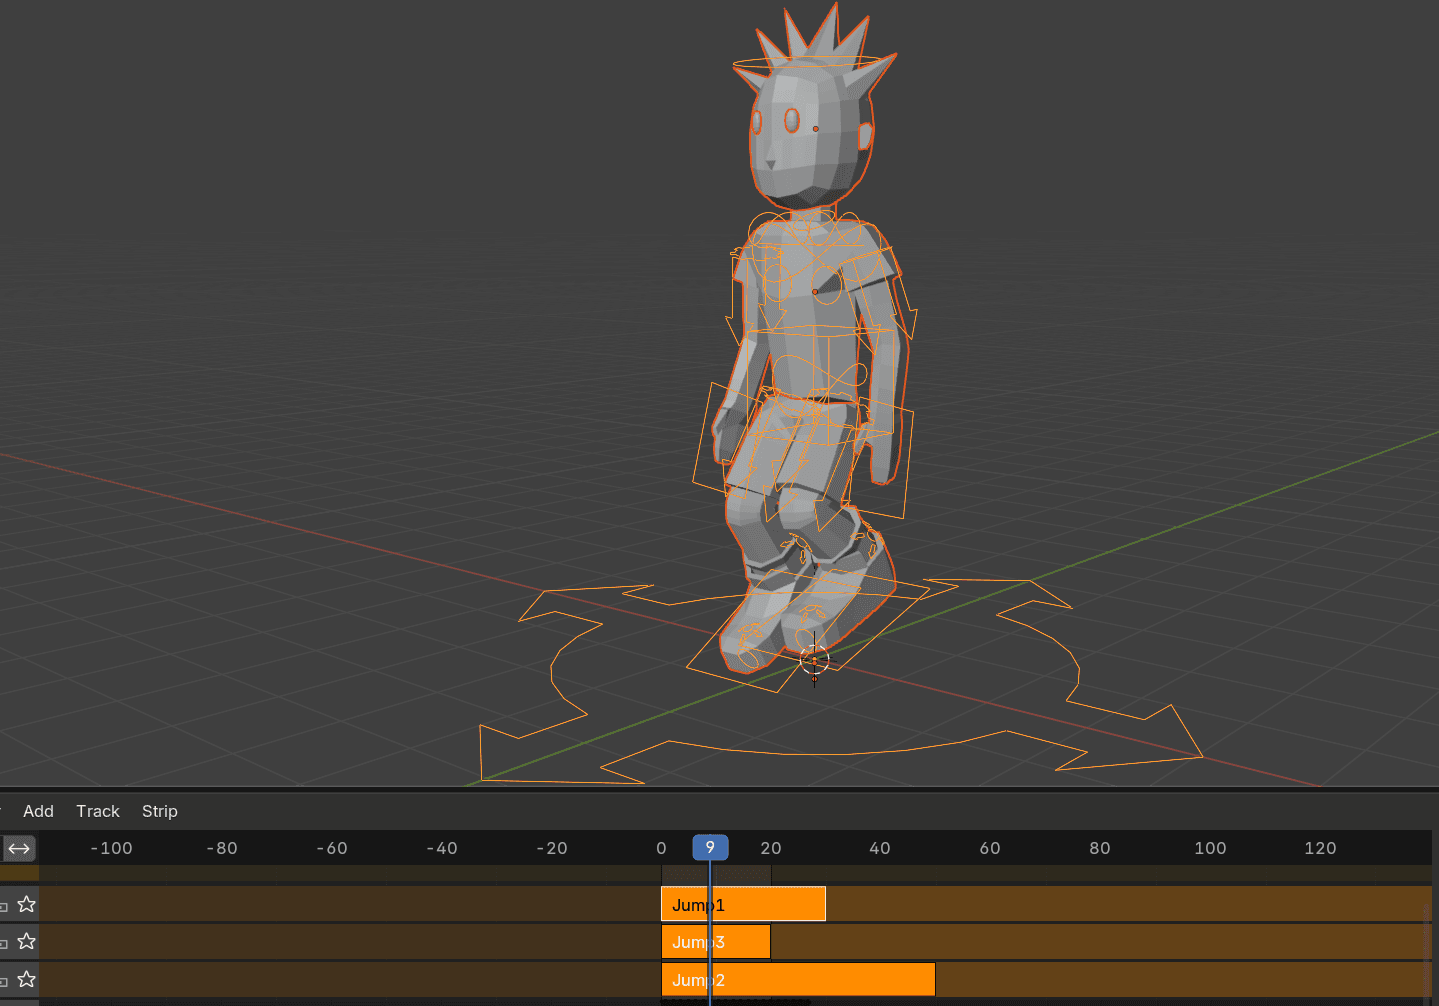Screen dimensions: 1439x1006
Task: Solo the Jump3 track via its star icon
Action: click(27, 941)
